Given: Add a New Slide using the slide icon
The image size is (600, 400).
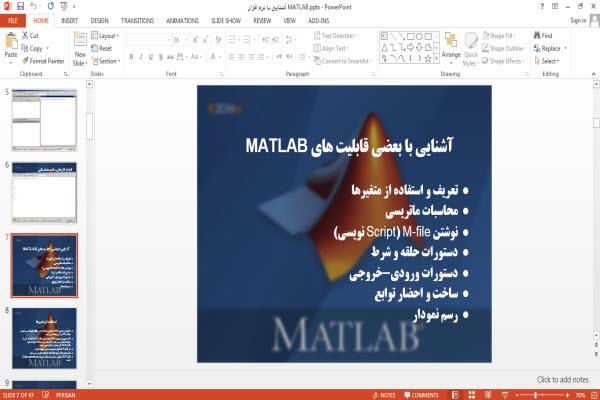Looking at the screenshot, I should [80, 40].
